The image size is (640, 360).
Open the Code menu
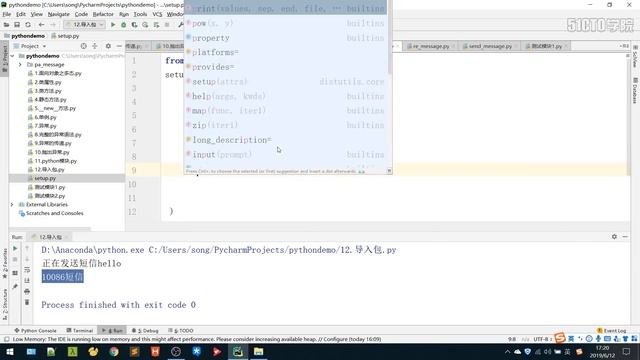click(81, 14)
